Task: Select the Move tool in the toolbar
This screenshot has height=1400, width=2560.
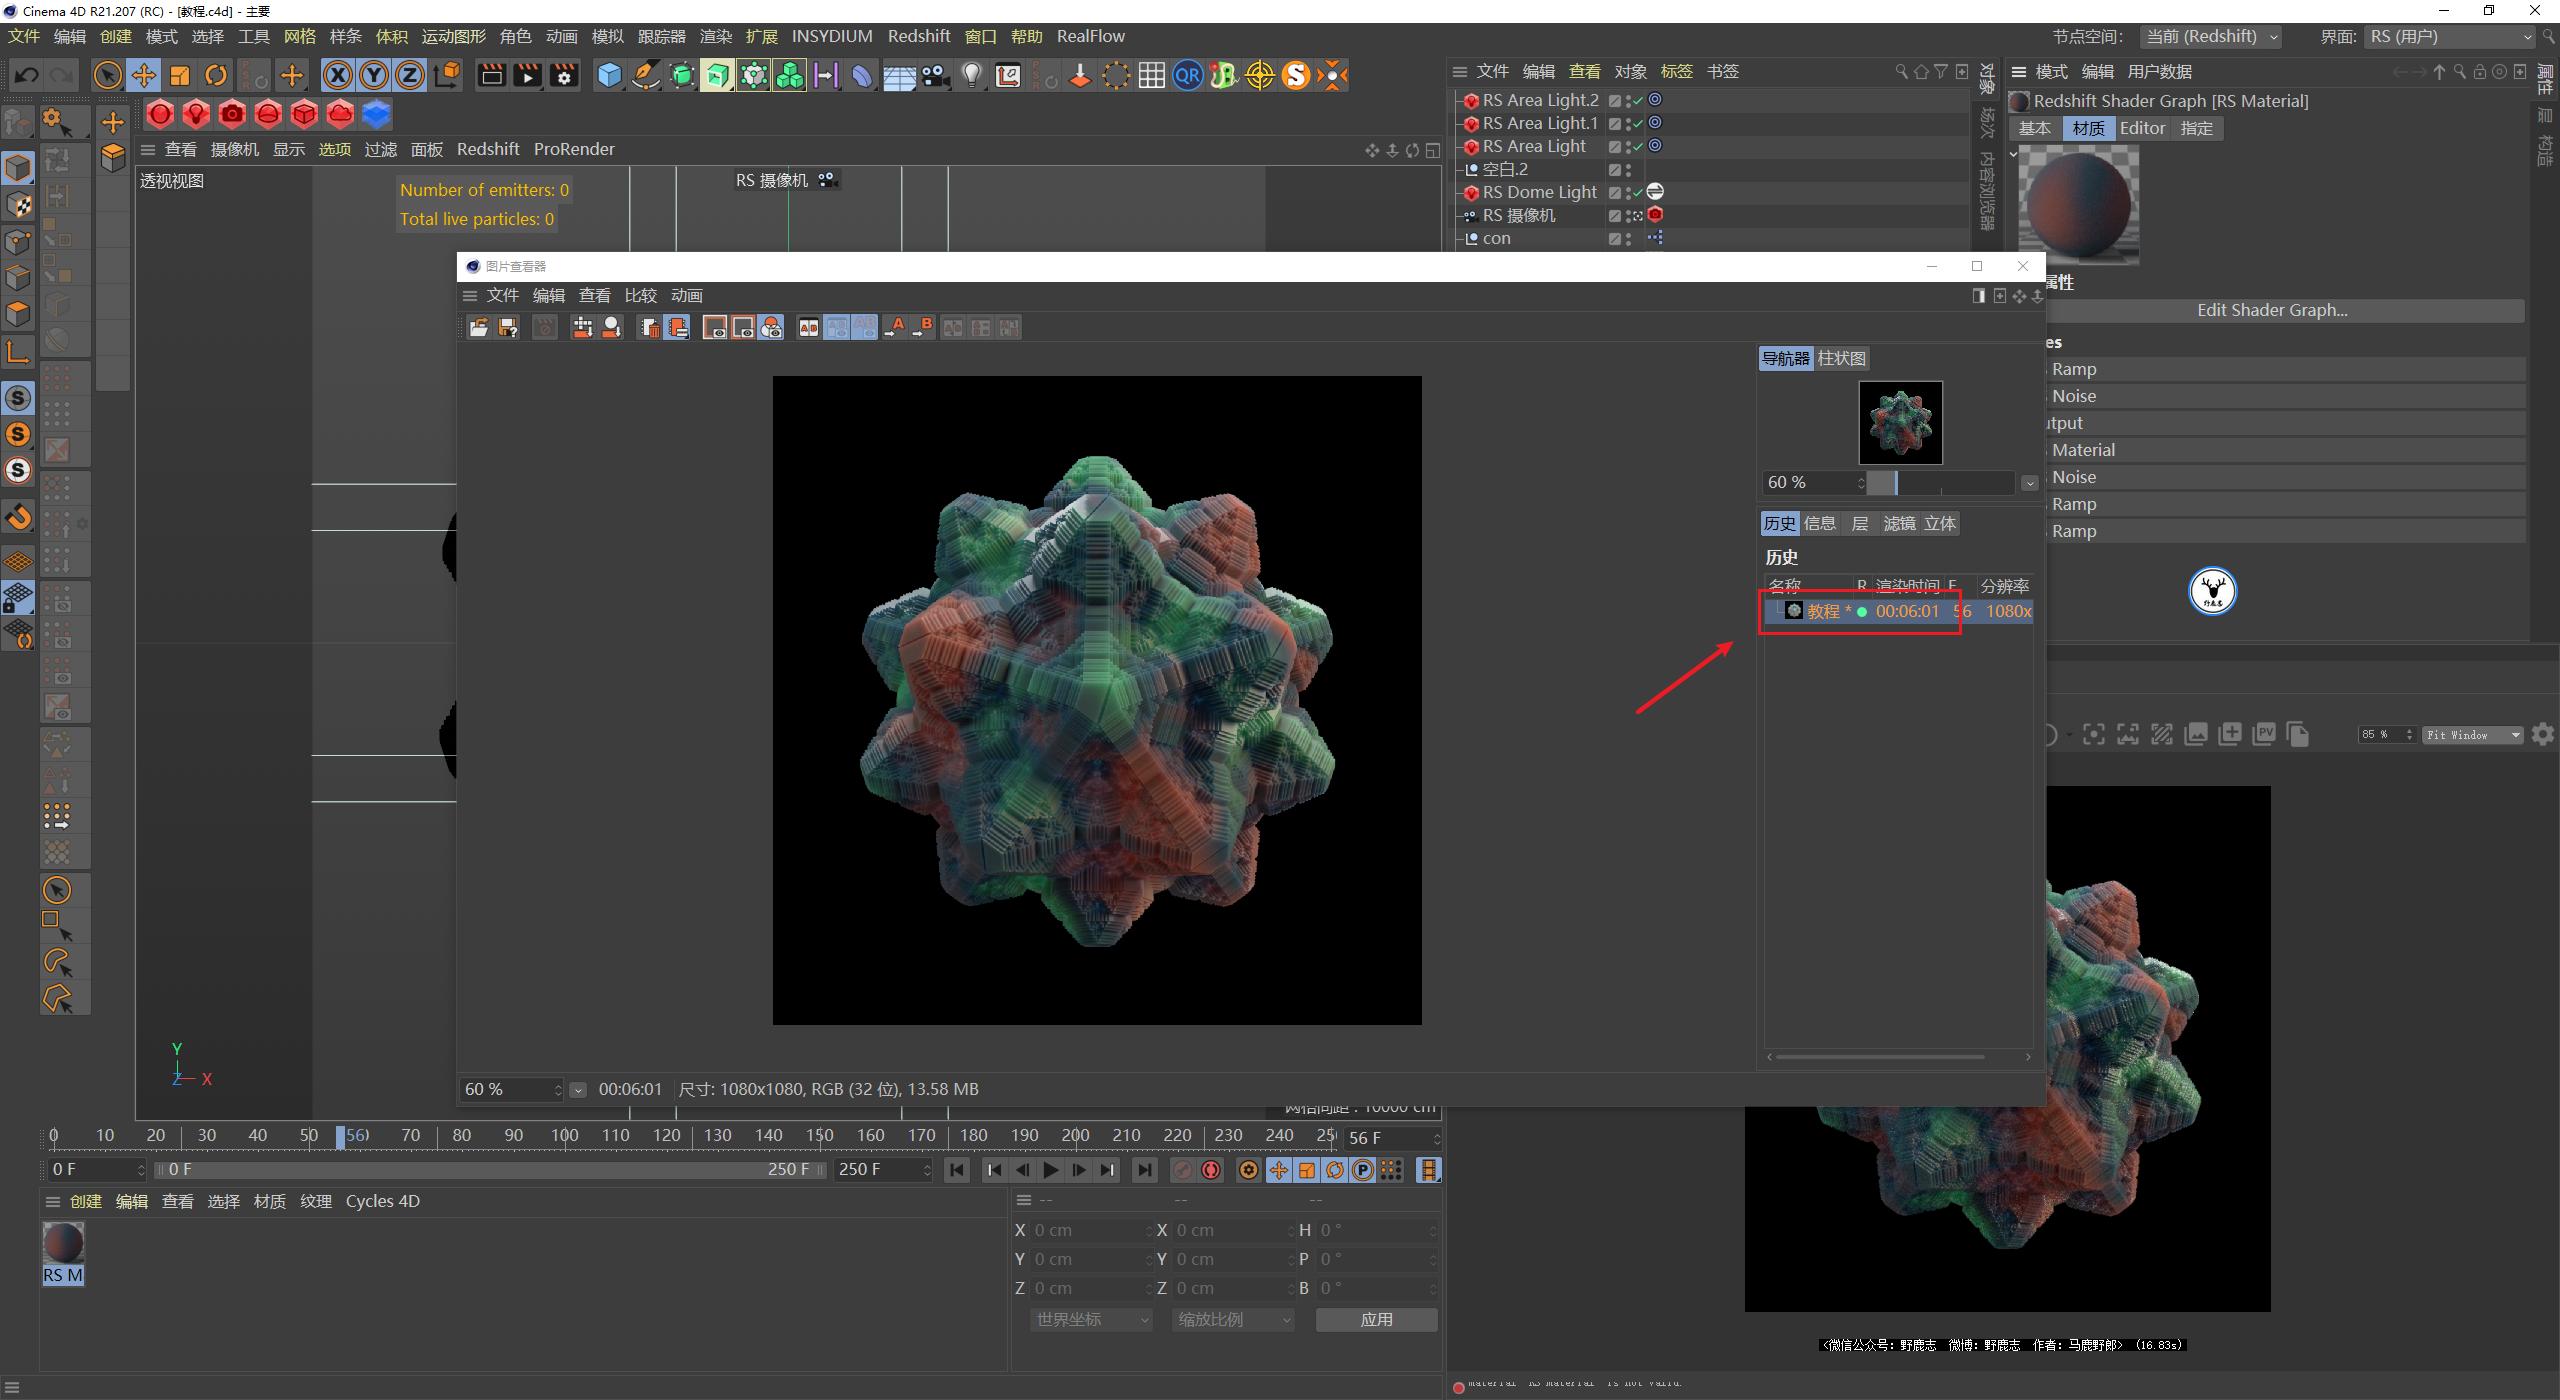Action: pos(143,75)
